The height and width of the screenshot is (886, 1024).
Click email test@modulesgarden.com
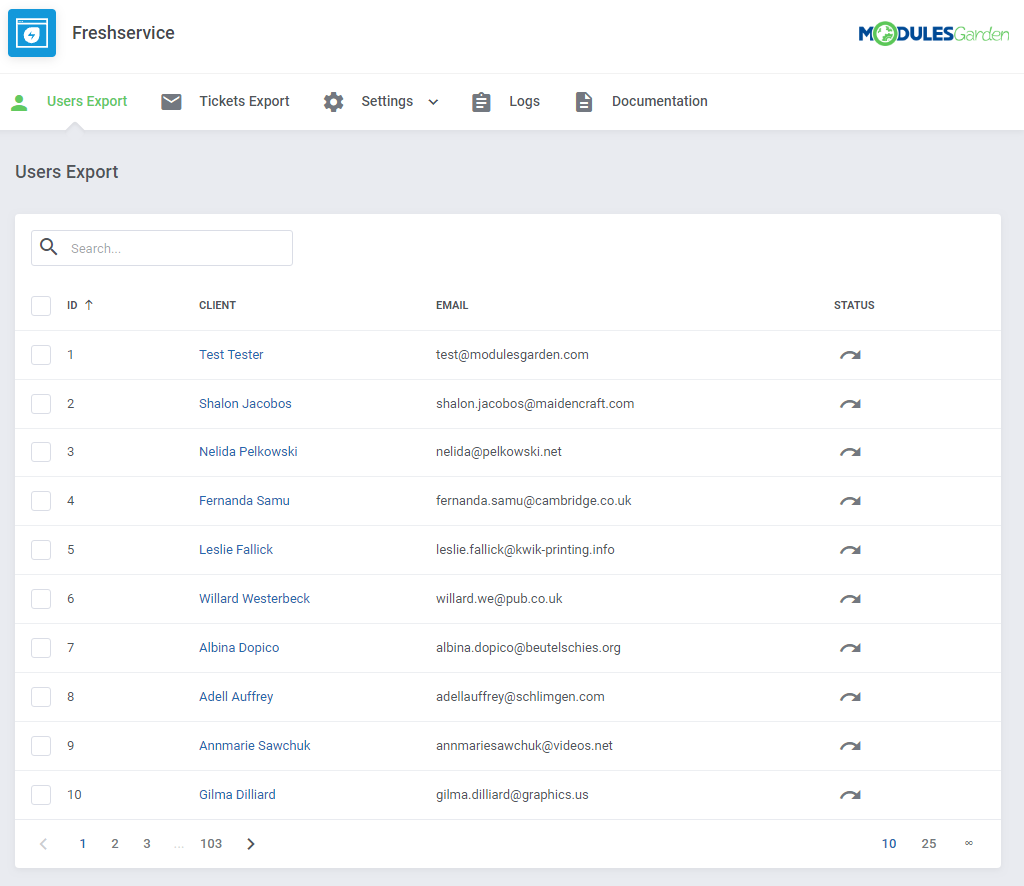(512, 355)
